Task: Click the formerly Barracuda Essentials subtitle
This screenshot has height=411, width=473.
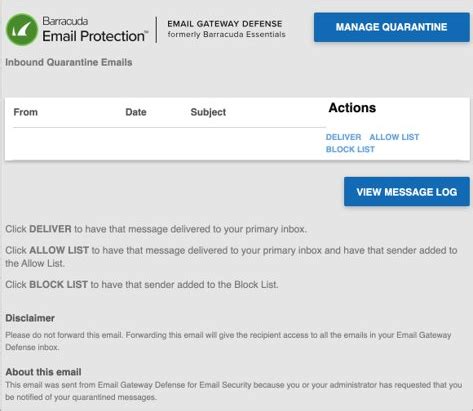Action: pyautogui.click(x=226, y=34)
